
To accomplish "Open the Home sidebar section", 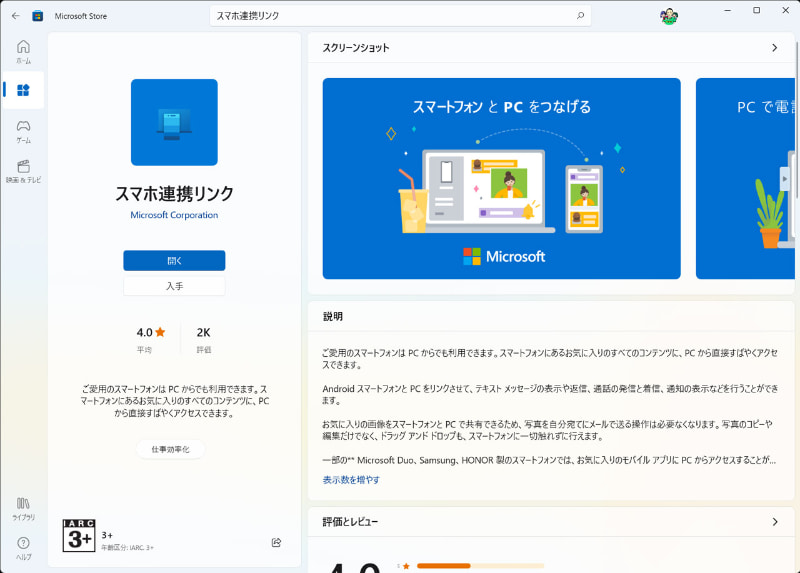I will click(23, 52).
